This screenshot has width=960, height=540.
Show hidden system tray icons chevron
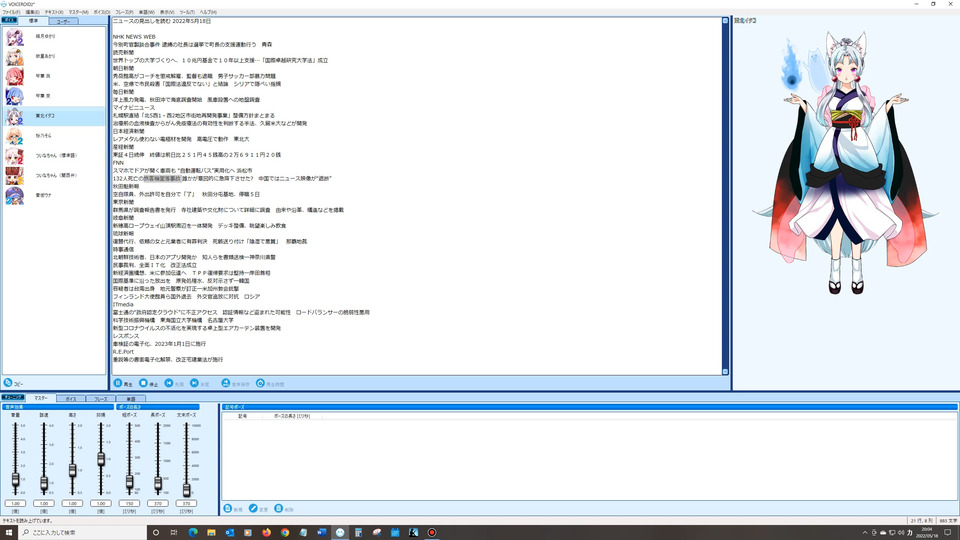tap(864, 533)
